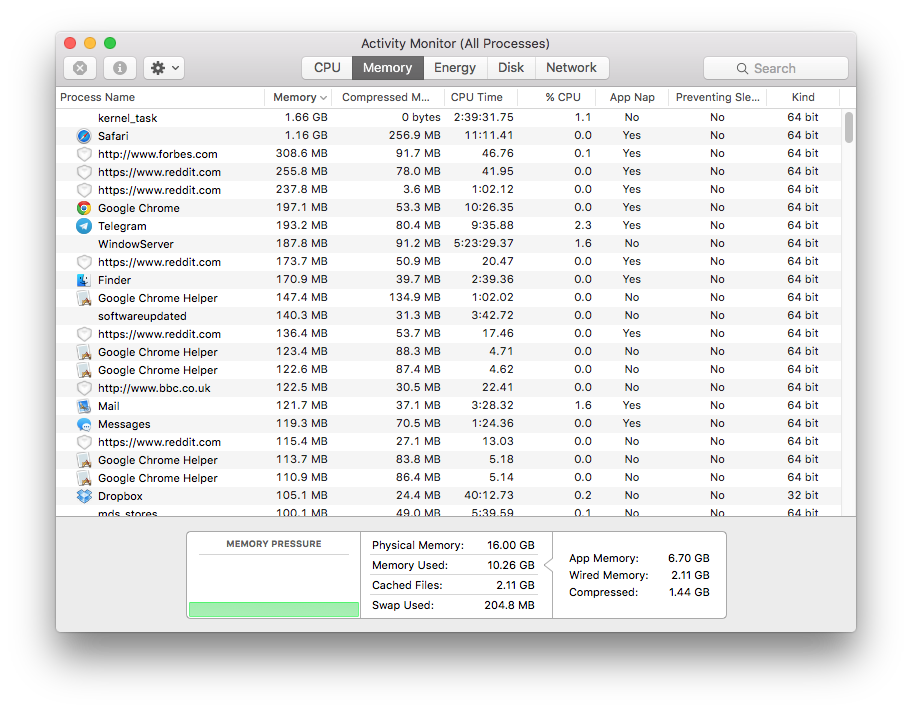Click the magnifier icon in Search field

coord(742,69)
